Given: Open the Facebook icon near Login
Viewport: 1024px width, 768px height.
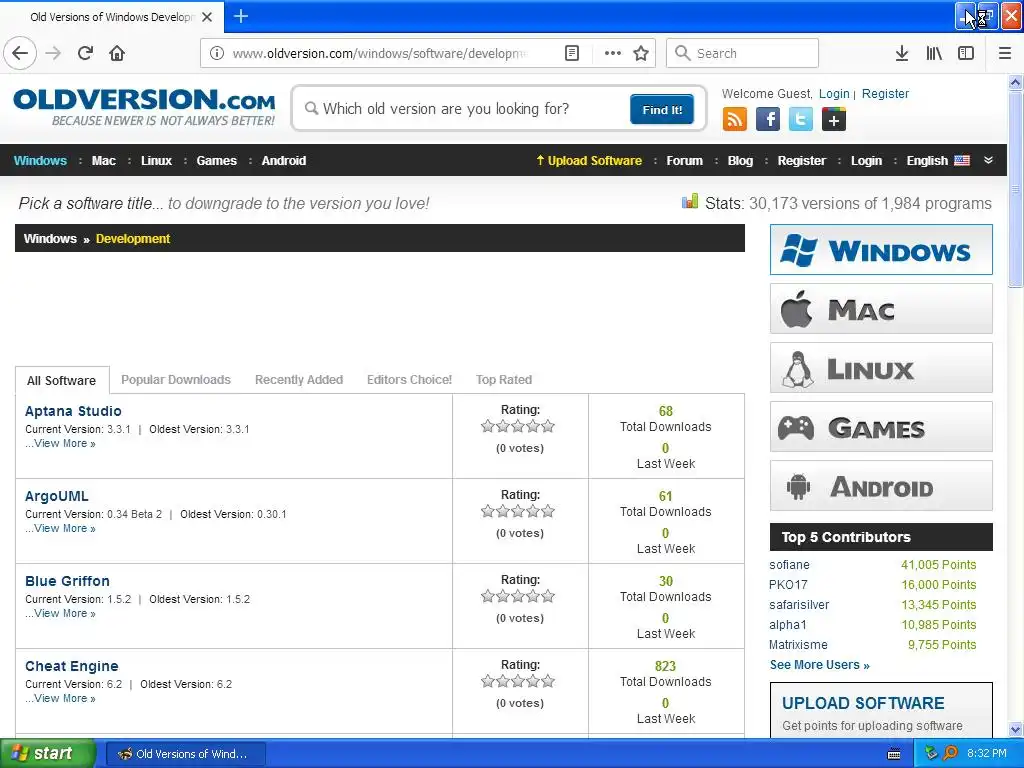Looking at the screenshot, I should point(768,120).
